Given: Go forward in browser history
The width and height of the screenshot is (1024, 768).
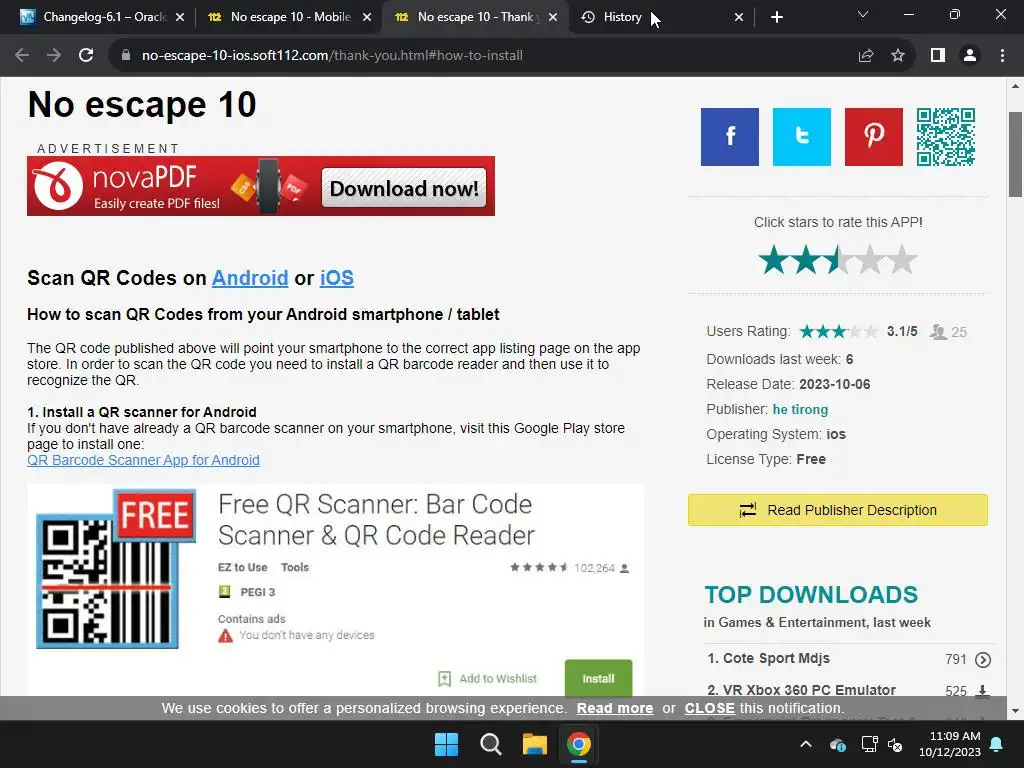Looking at the screenshot, I should coord(54,56).
